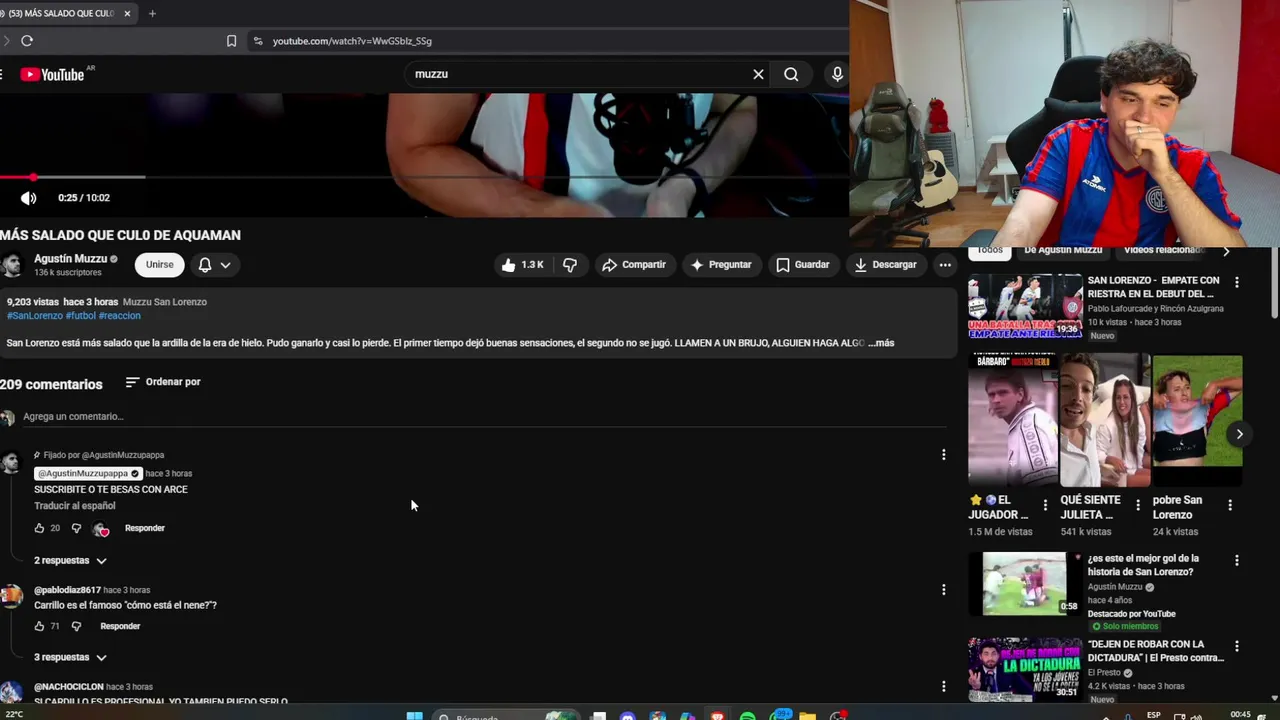1280x720 pixels.
Task: Expand 2 respuestas under the pinned comment
Action: pos(70,561)
